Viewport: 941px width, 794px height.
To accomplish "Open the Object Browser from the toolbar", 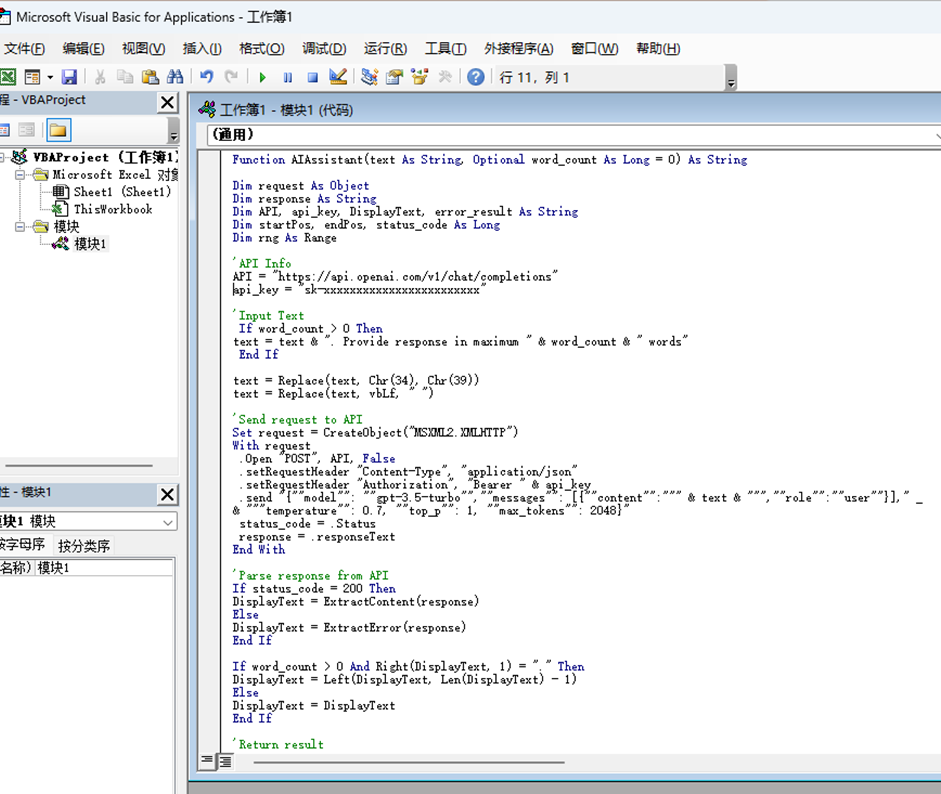I will (x=418, y=76).
